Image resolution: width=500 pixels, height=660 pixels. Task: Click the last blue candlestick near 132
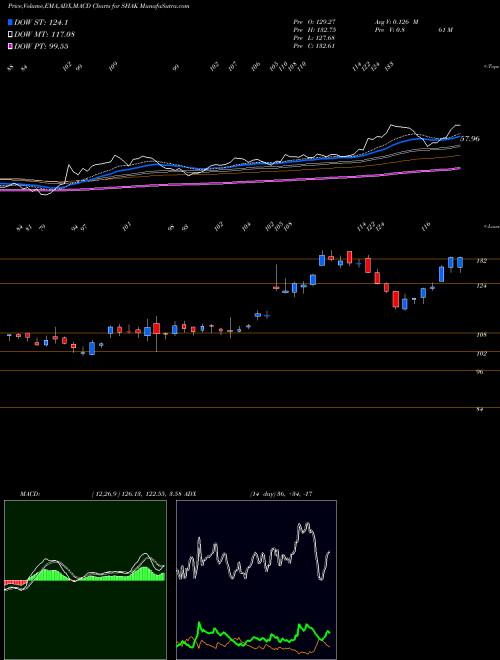pos(460,263)
